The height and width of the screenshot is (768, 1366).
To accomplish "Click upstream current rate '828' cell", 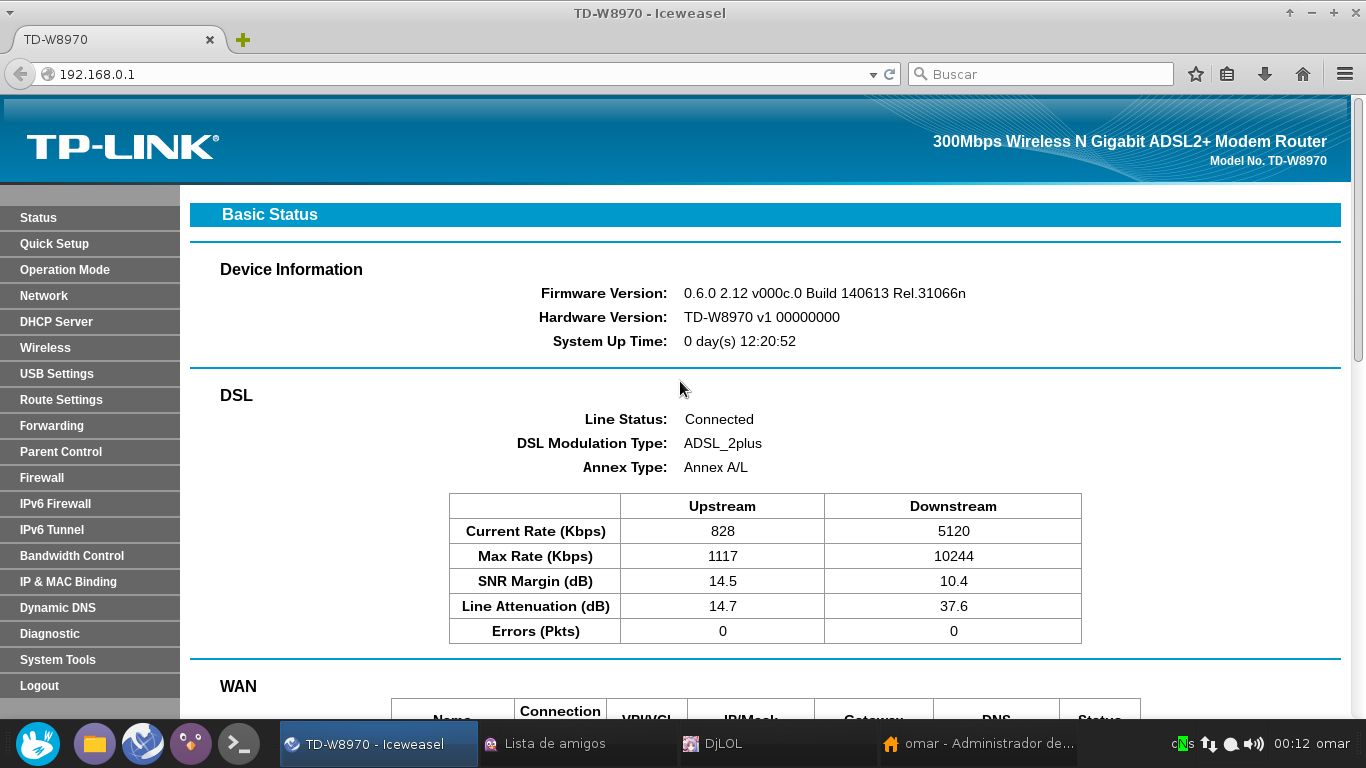I will coord(722,531).
